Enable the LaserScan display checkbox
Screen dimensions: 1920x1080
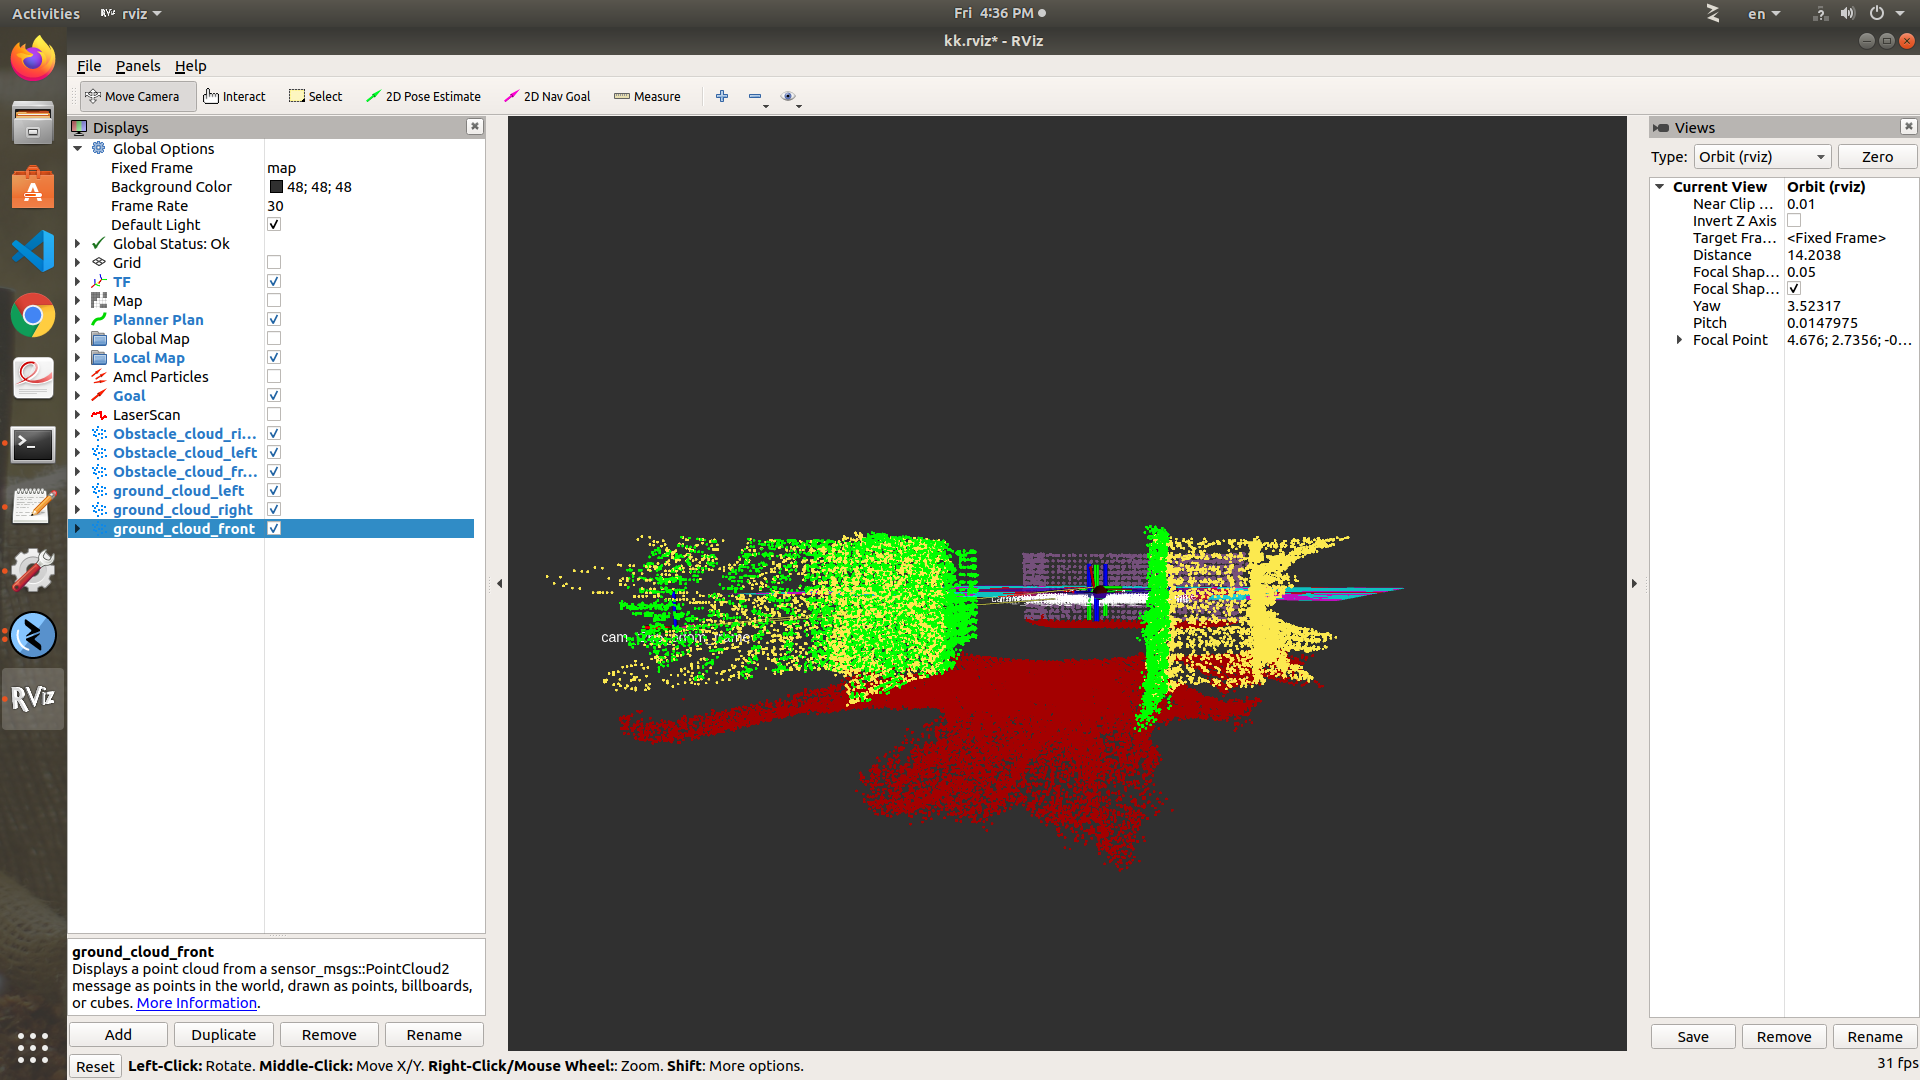click(274, 415)
